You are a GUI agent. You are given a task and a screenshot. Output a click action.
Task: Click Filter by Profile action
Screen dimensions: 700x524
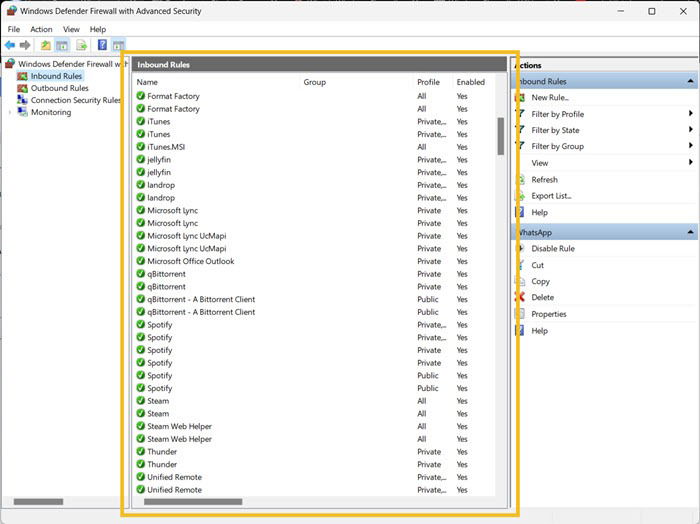click(558, 114)
